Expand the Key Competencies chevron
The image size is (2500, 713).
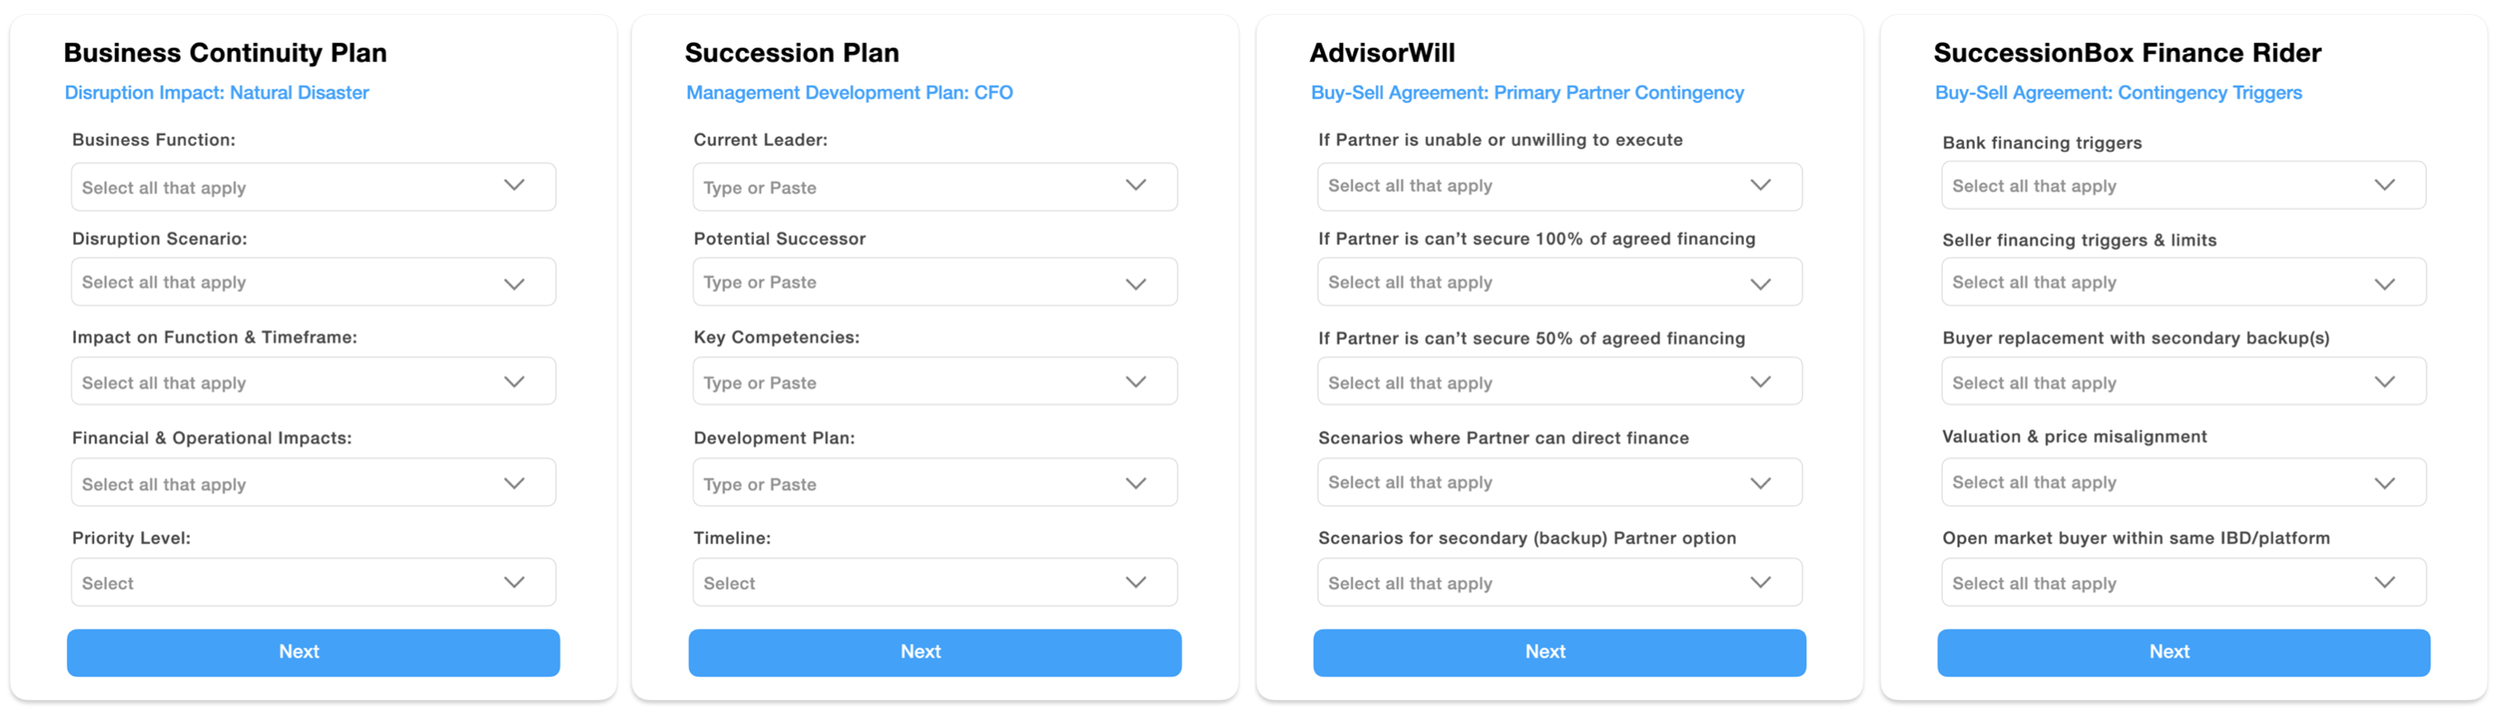click(x=1136, y=382)
